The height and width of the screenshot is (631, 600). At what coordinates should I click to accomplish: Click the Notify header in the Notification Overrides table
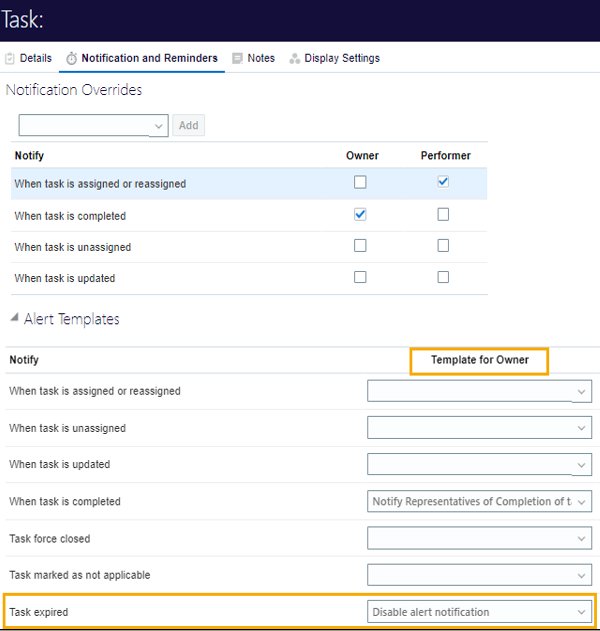(x=29, y=156)
